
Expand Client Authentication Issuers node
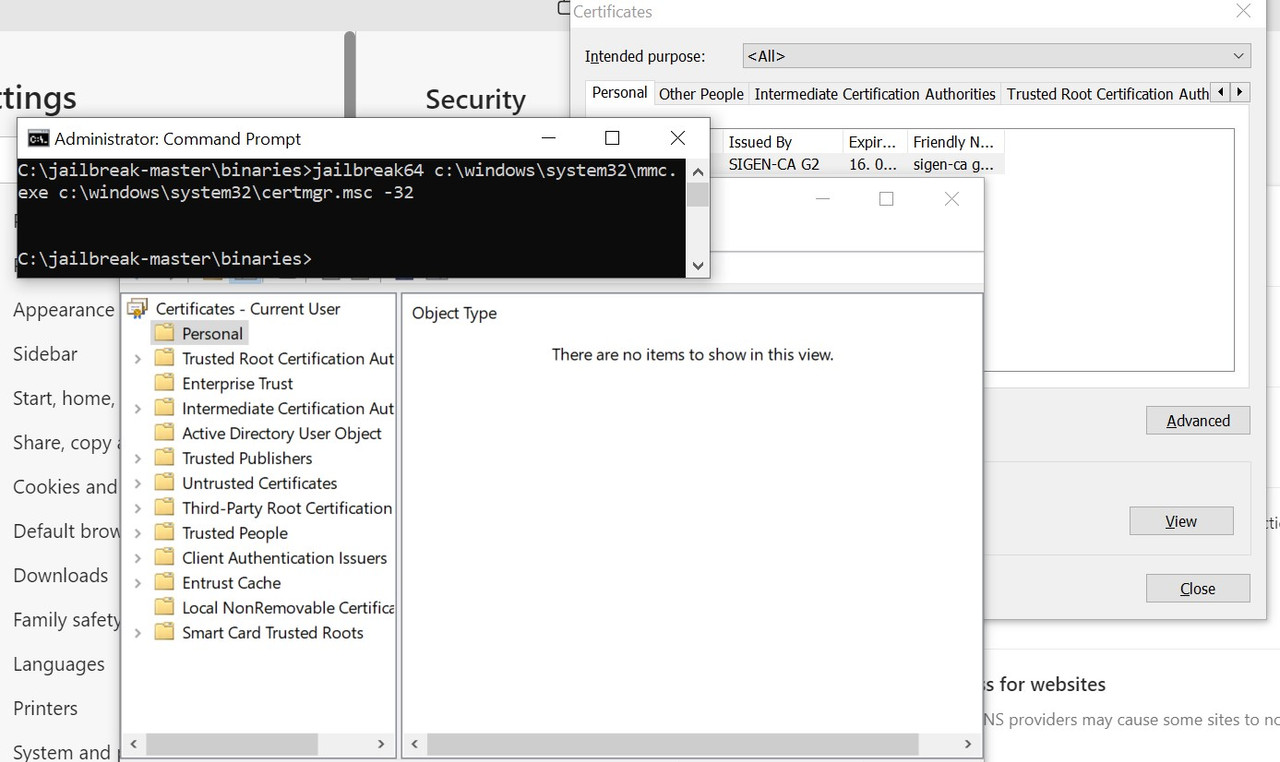(x=138, y=559)
